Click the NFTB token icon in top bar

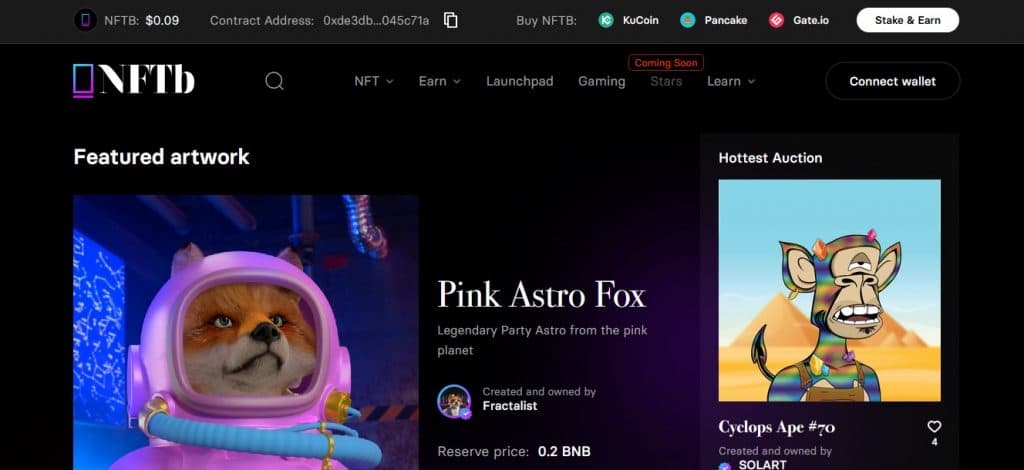click(x=85, y=20)
